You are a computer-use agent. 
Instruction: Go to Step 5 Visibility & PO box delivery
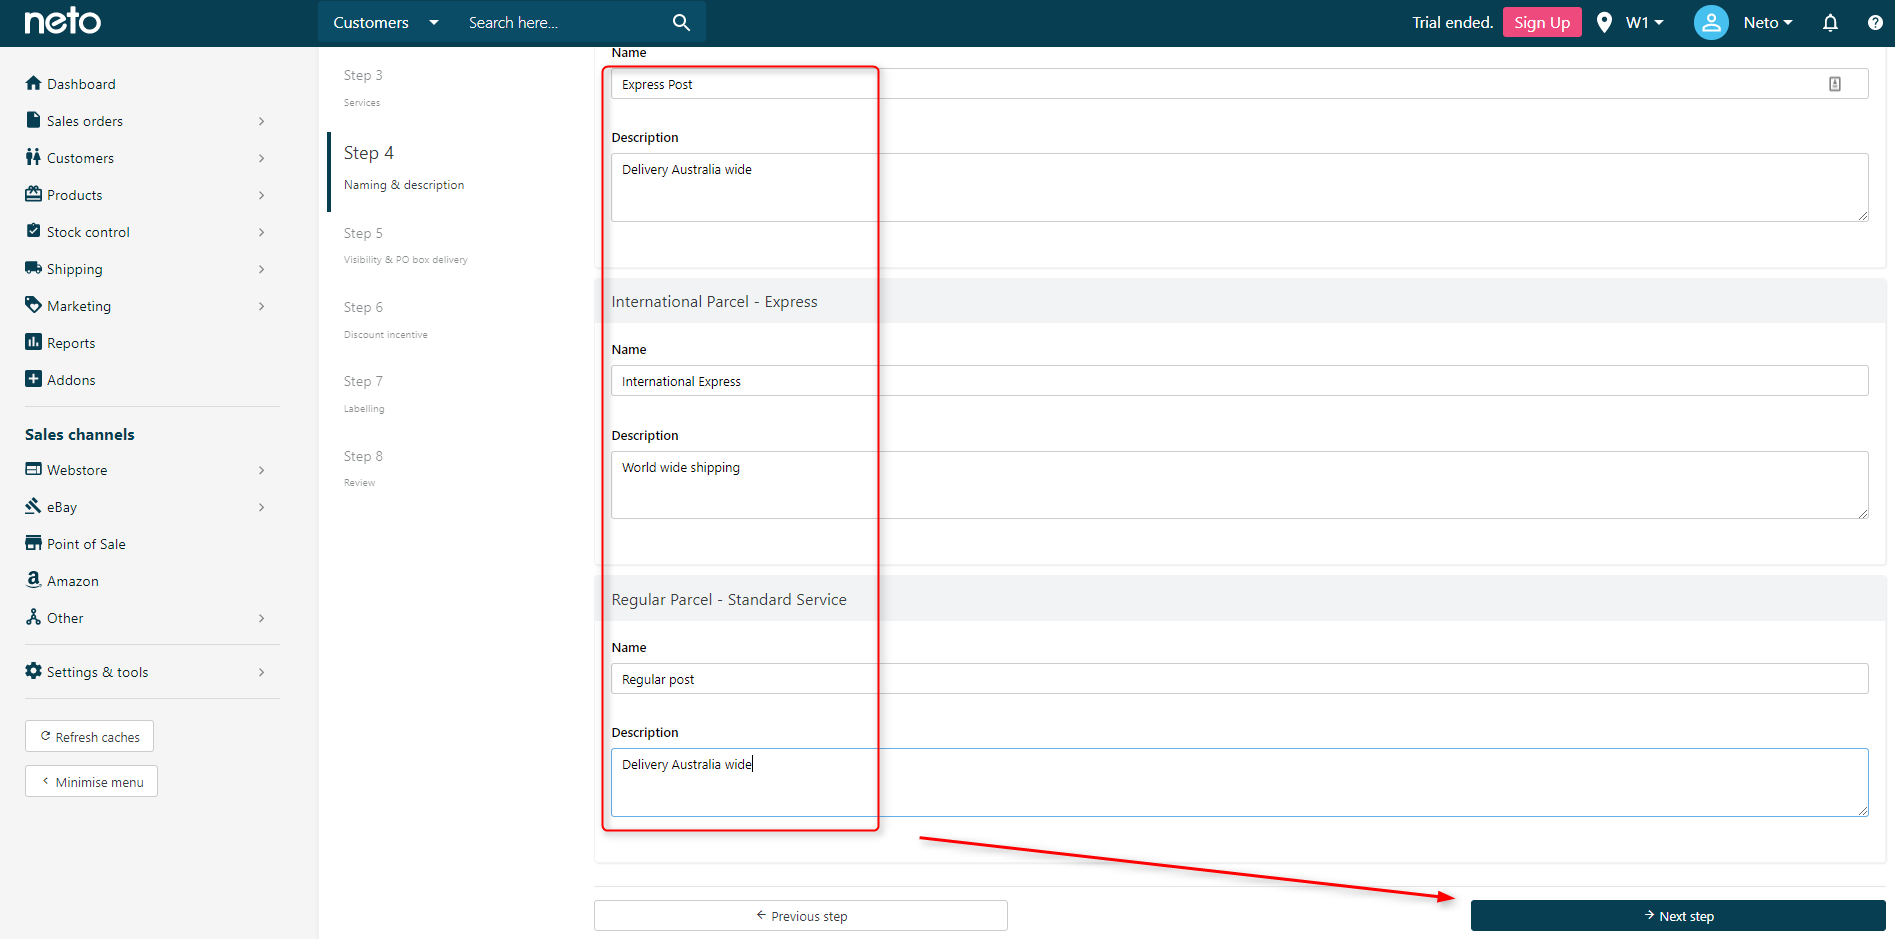(405, 245)
